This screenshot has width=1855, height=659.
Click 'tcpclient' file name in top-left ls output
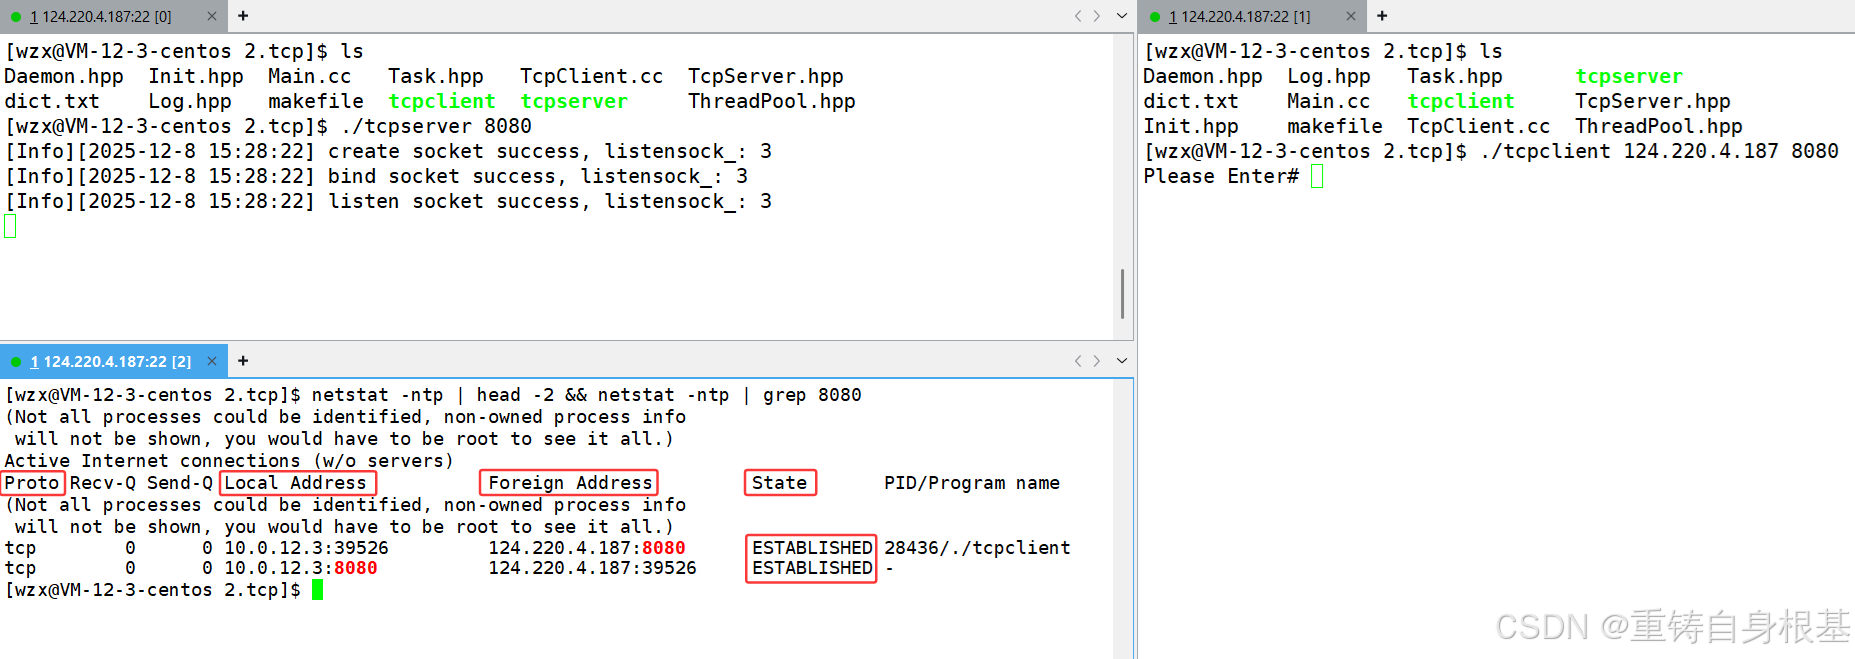[442, 101]
